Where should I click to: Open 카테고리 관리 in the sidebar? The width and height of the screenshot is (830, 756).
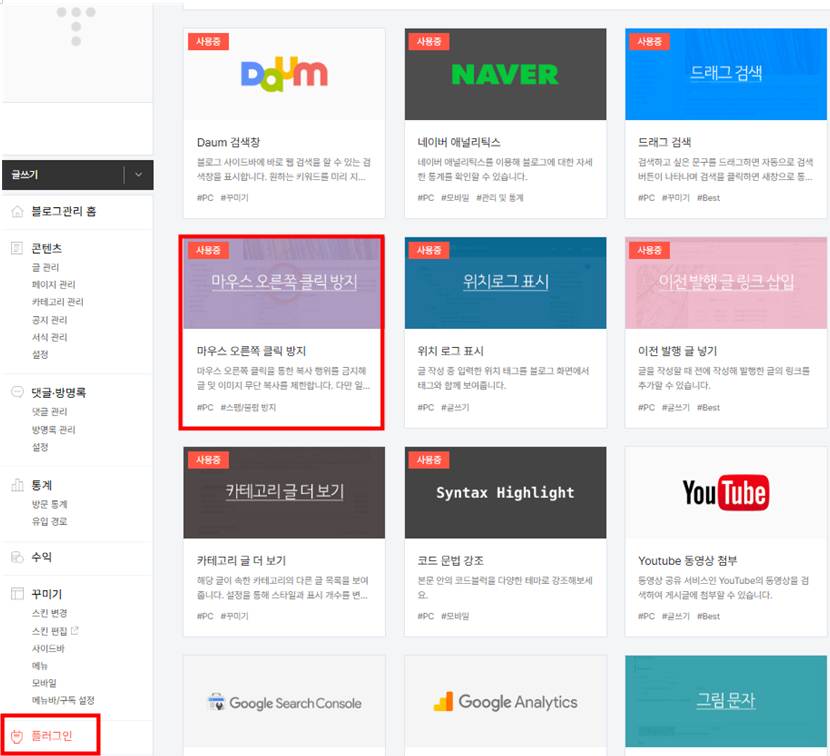coord(58,302)
